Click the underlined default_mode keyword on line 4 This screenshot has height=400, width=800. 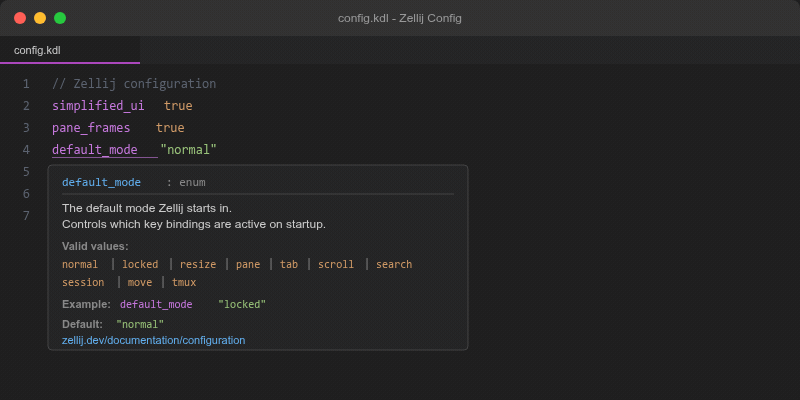(x=95, y=150)
